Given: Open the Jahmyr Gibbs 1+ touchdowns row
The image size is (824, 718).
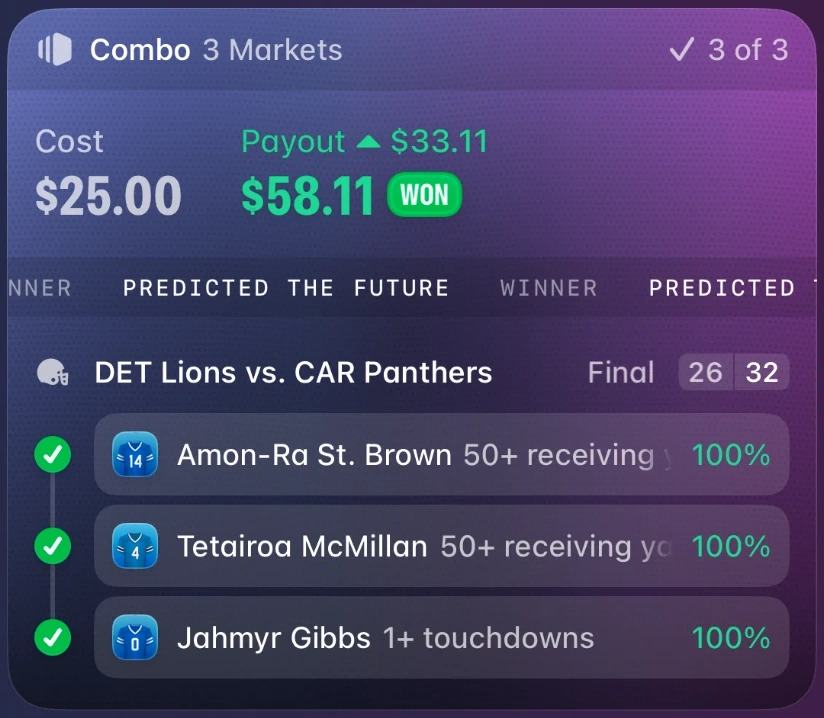Looking at the screenshot, I should click(441, 637).
